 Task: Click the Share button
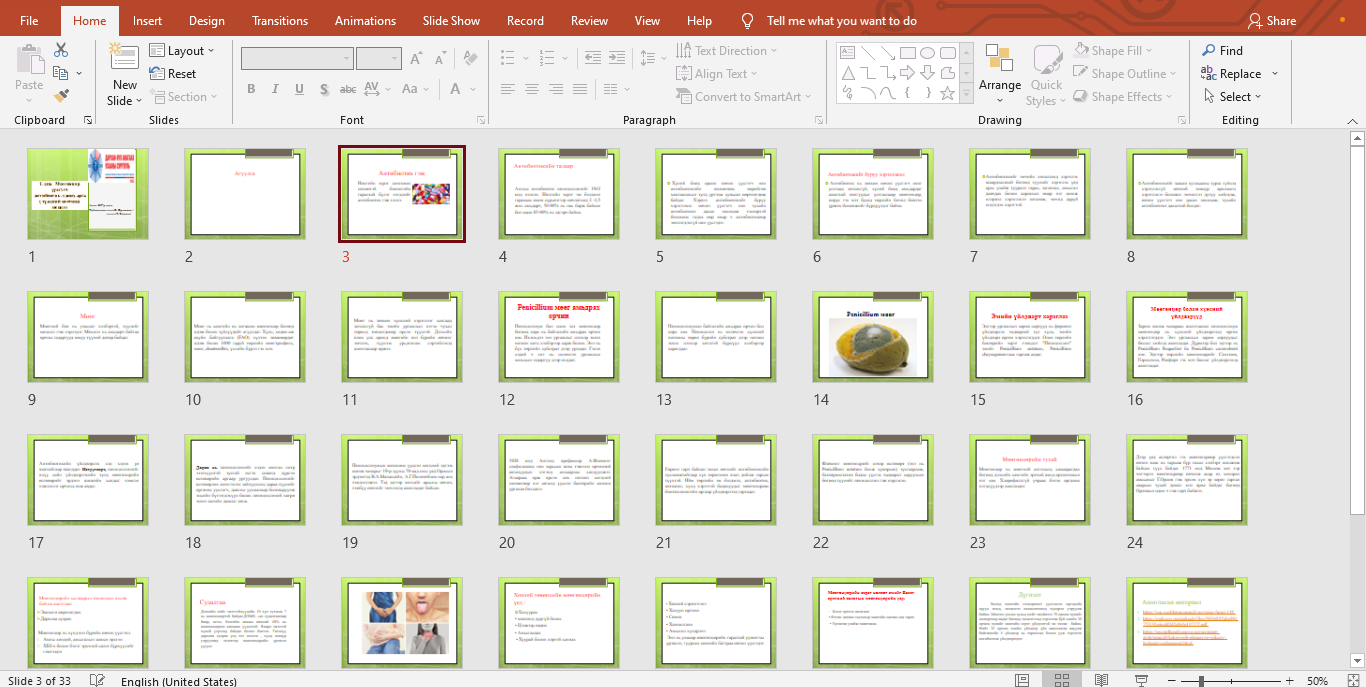[1271, 20]
